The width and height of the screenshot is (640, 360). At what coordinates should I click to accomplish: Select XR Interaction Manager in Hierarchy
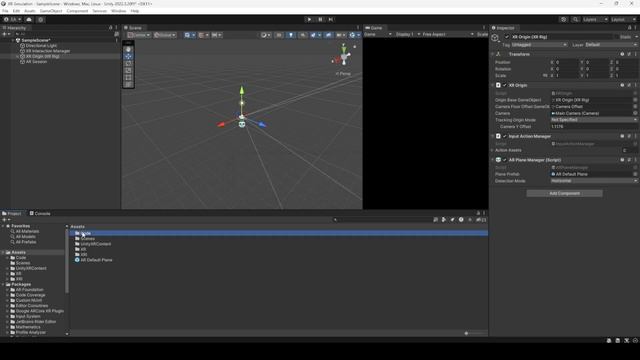click(x=48, y=51)
